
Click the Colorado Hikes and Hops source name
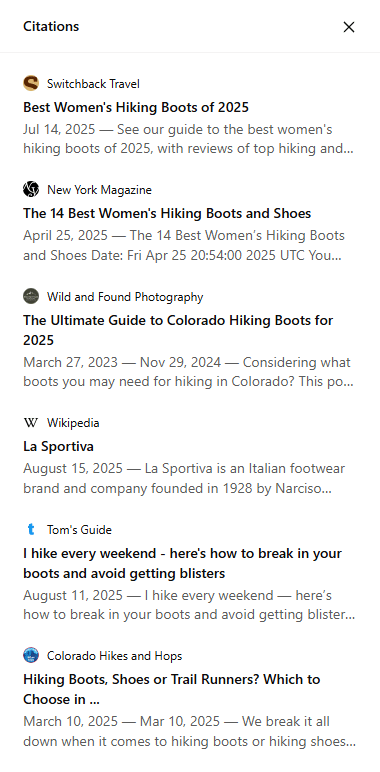tap(114, 655)
